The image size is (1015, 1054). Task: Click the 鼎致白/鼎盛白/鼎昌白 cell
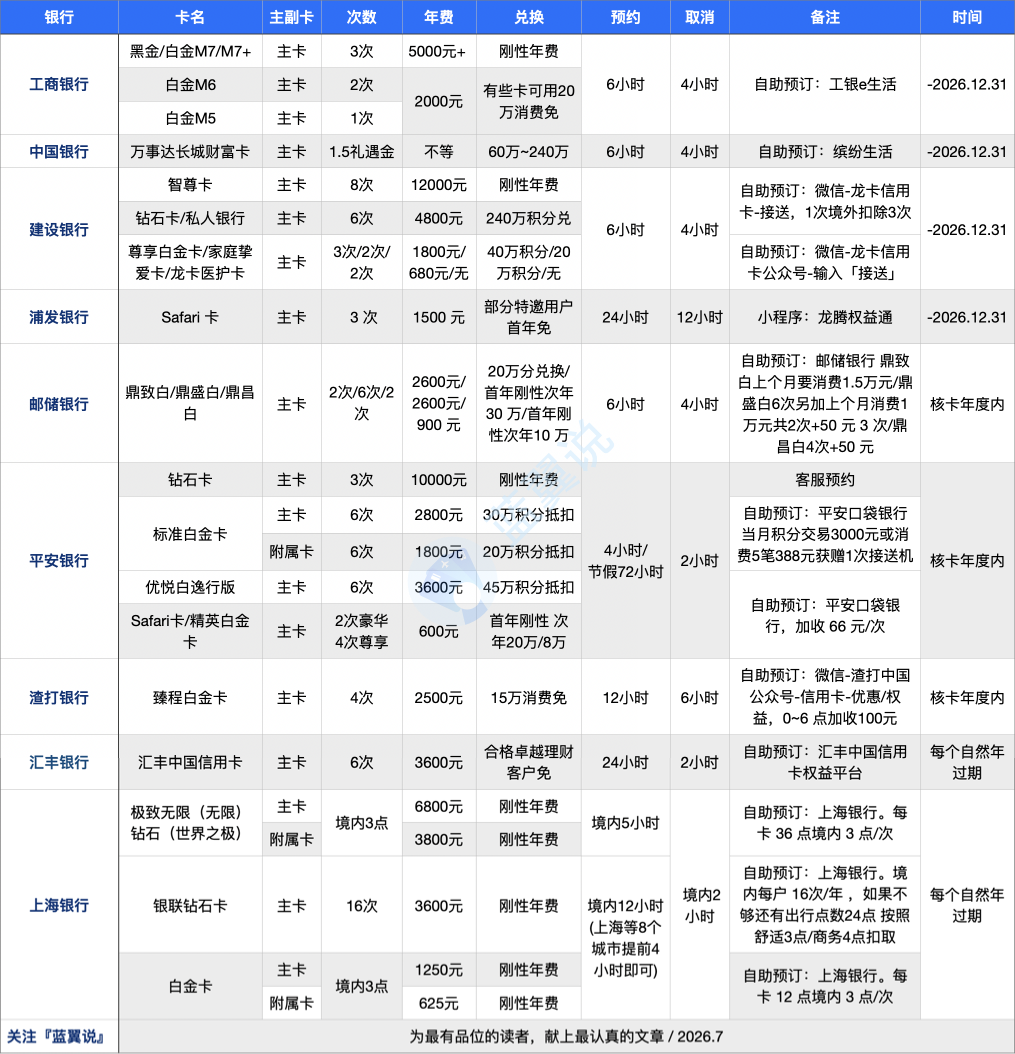[190, 404]
